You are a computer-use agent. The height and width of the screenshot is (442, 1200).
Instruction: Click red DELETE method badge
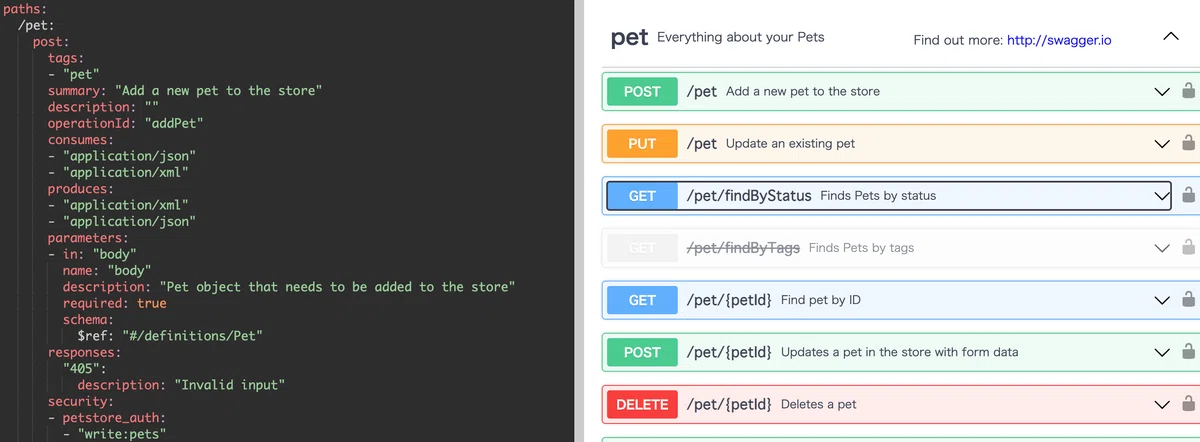pyautogui.click(x=642, y=404)
